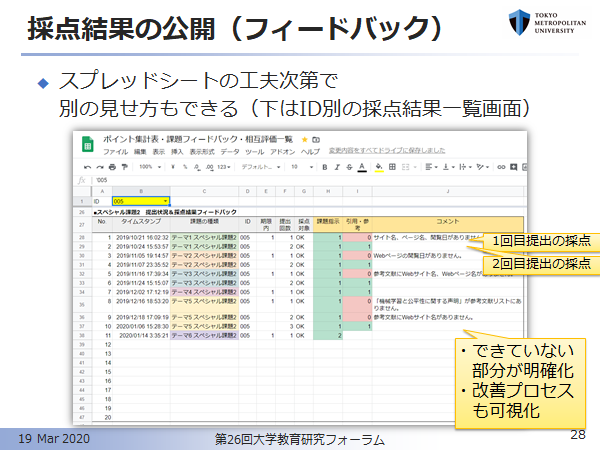
Task: Click the fx formula icon
Action: (82, 180)
